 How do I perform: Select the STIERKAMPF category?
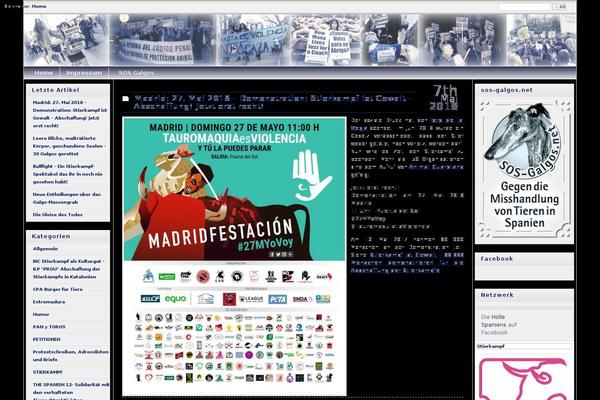point(48,372)
